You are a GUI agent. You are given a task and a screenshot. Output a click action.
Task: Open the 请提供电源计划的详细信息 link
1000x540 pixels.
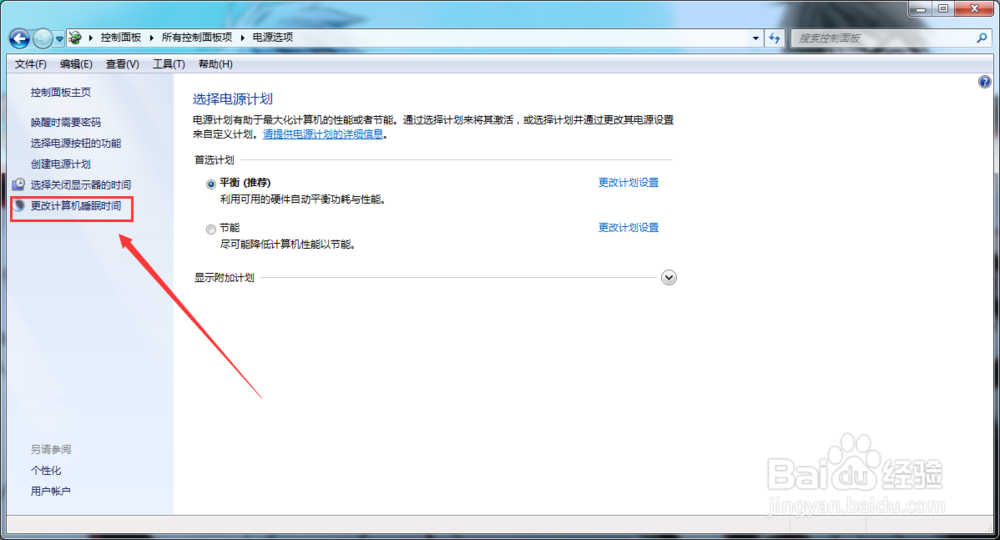click(x=323, y=134)
